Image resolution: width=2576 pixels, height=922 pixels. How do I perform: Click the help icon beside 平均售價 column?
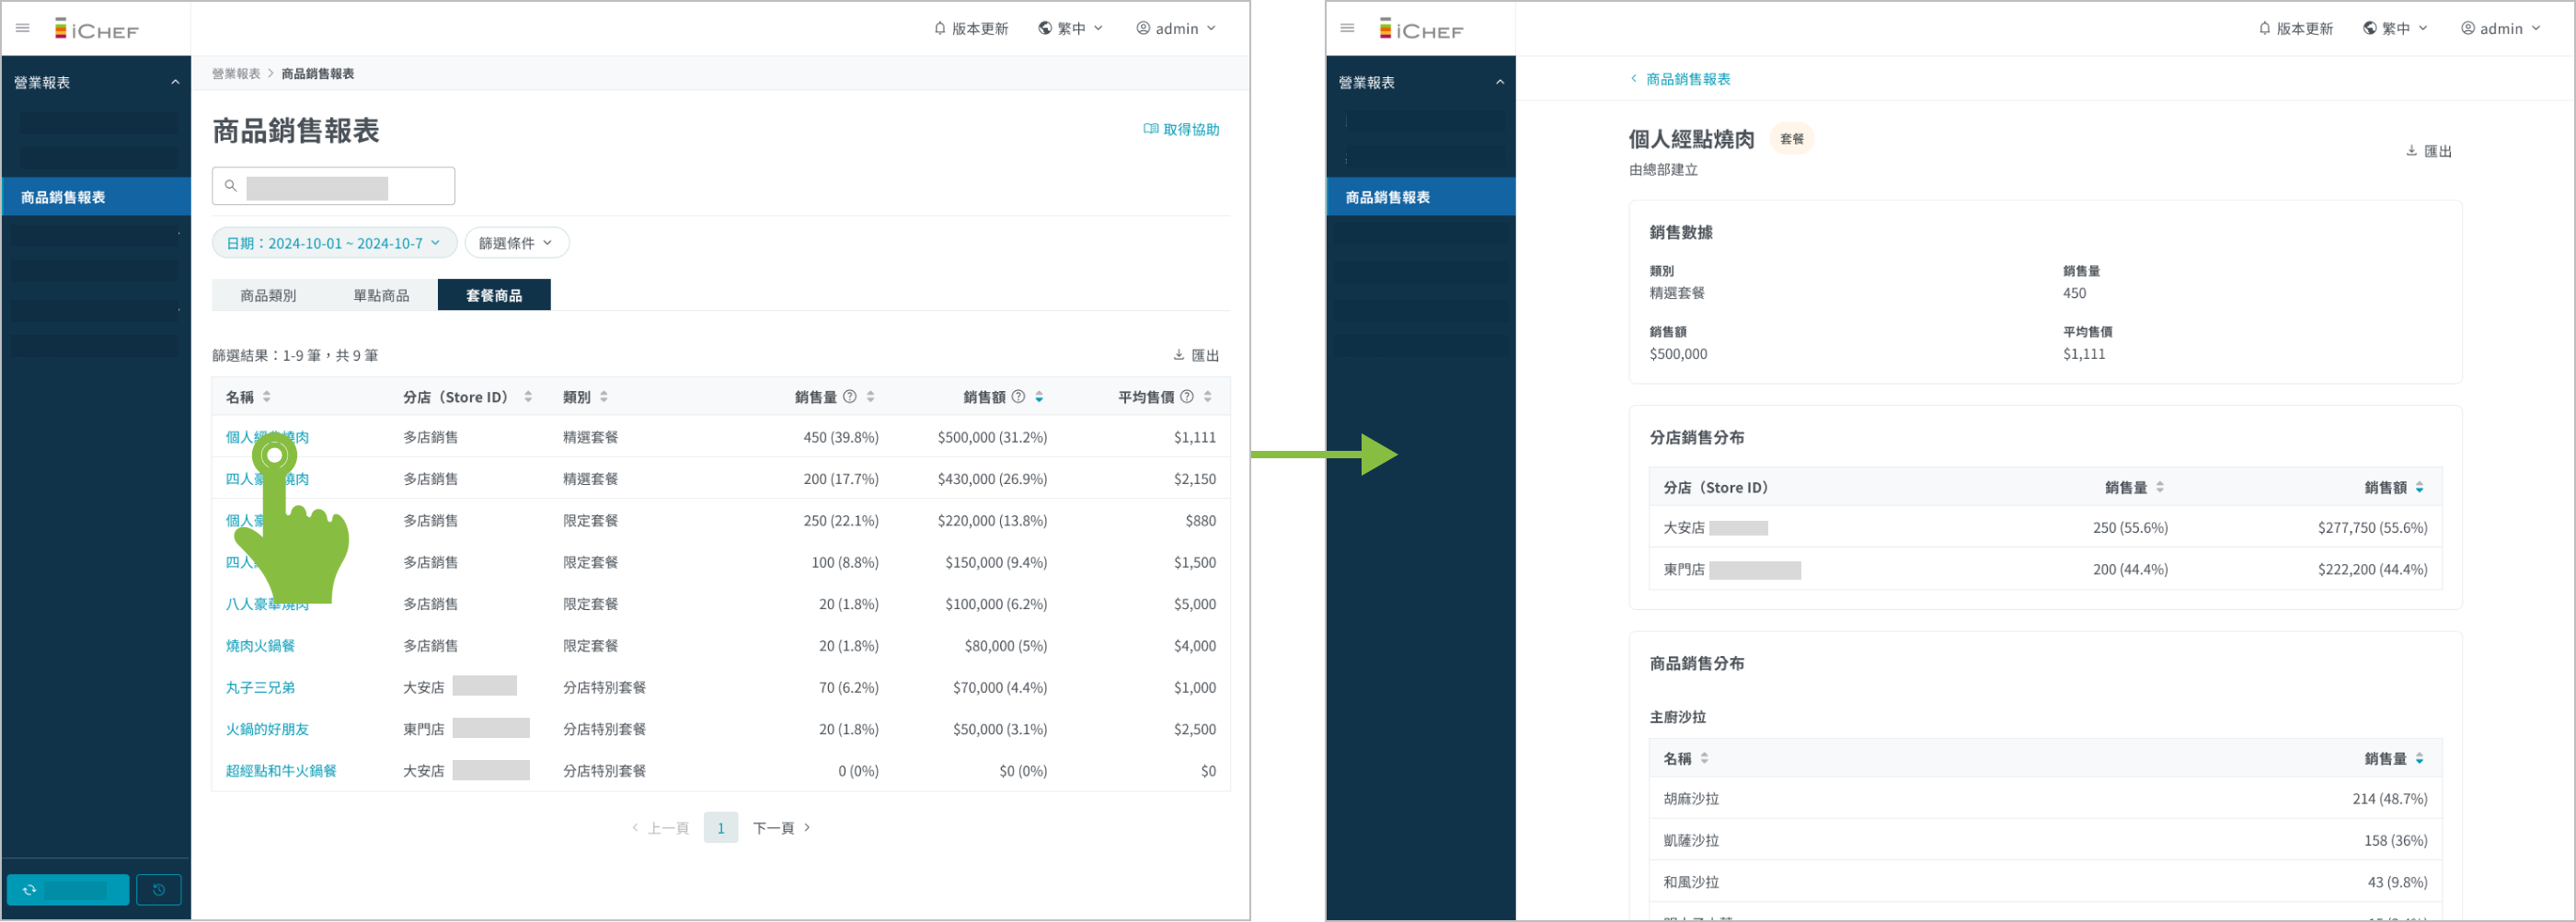point(1186,397)
